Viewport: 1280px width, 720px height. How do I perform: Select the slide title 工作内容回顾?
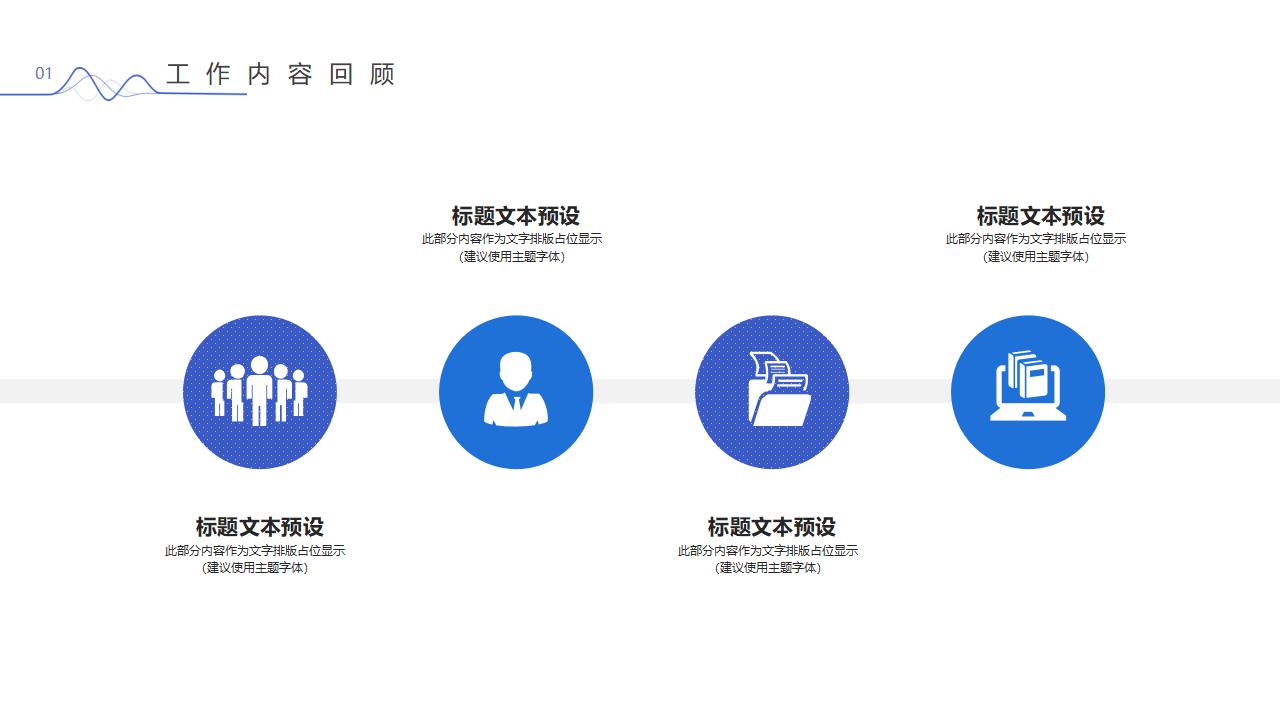pos(281,74)
